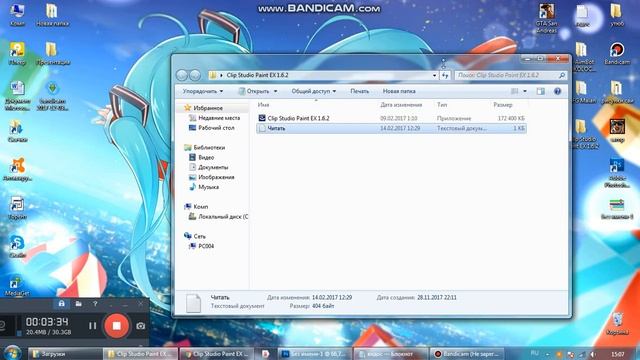Viewport: 640px width, 360px height.
Task: Open Недавние места in sidebar
Action: pyautogui.click(x=219, y=118)
